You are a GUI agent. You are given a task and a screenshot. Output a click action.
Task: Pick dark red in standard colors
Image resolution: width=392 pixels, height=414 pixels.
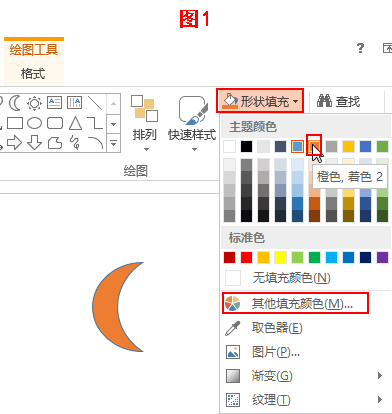(x=229, y=257)
